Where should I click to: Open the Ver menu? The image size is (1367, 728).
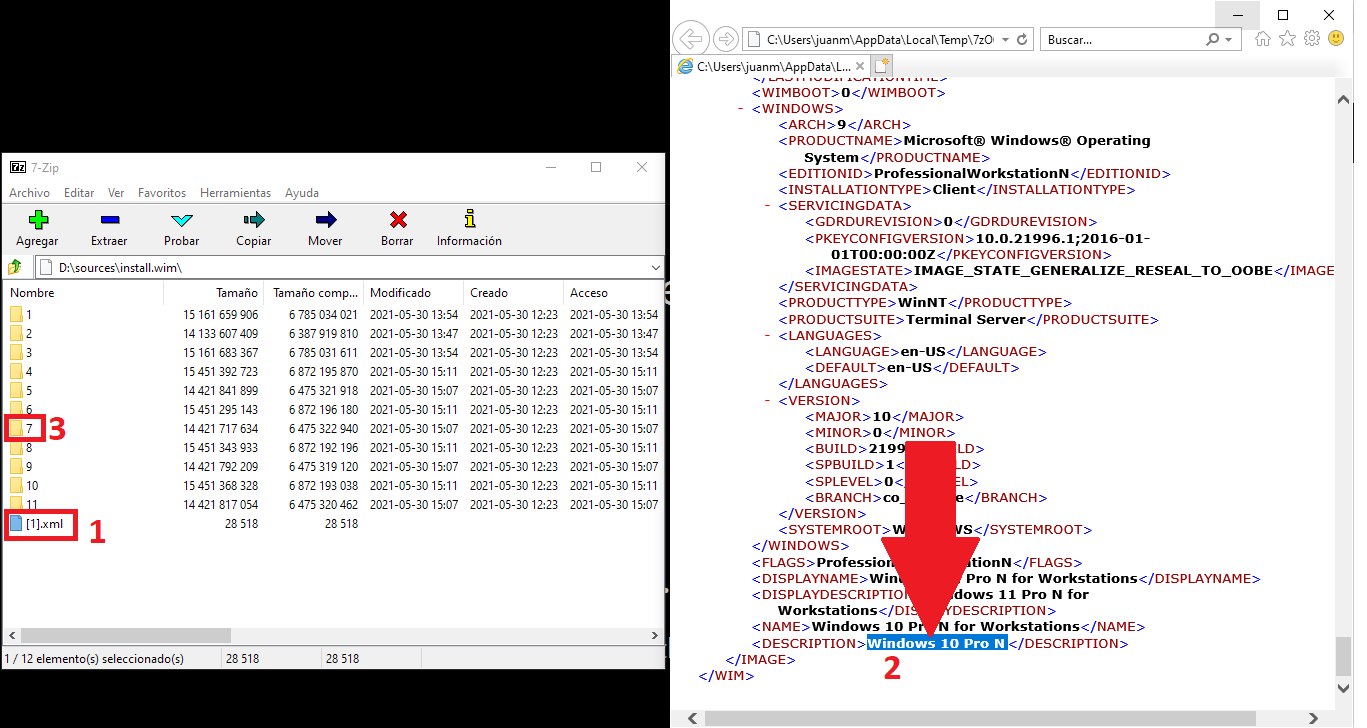point(116,193)
